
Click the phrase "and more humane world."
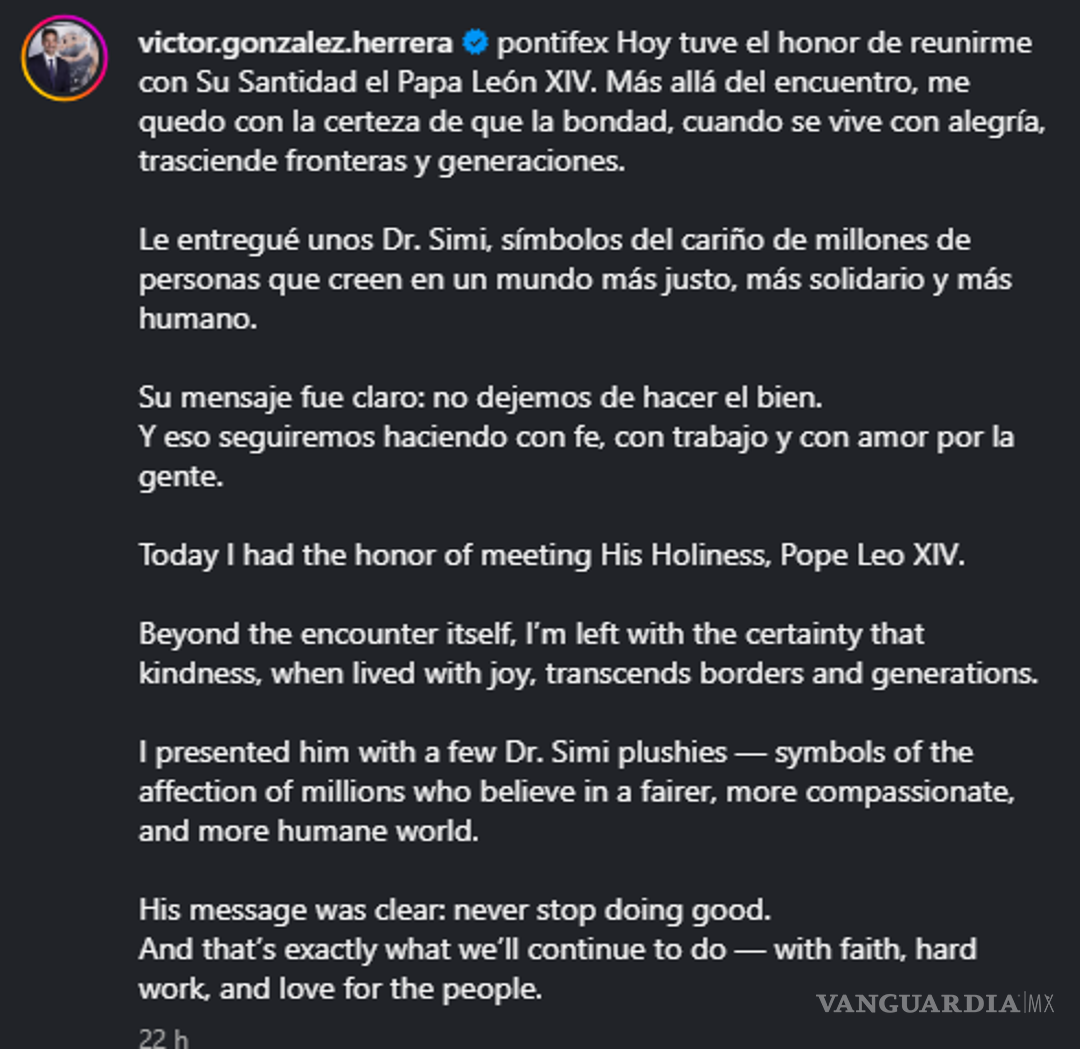(308, 830)
